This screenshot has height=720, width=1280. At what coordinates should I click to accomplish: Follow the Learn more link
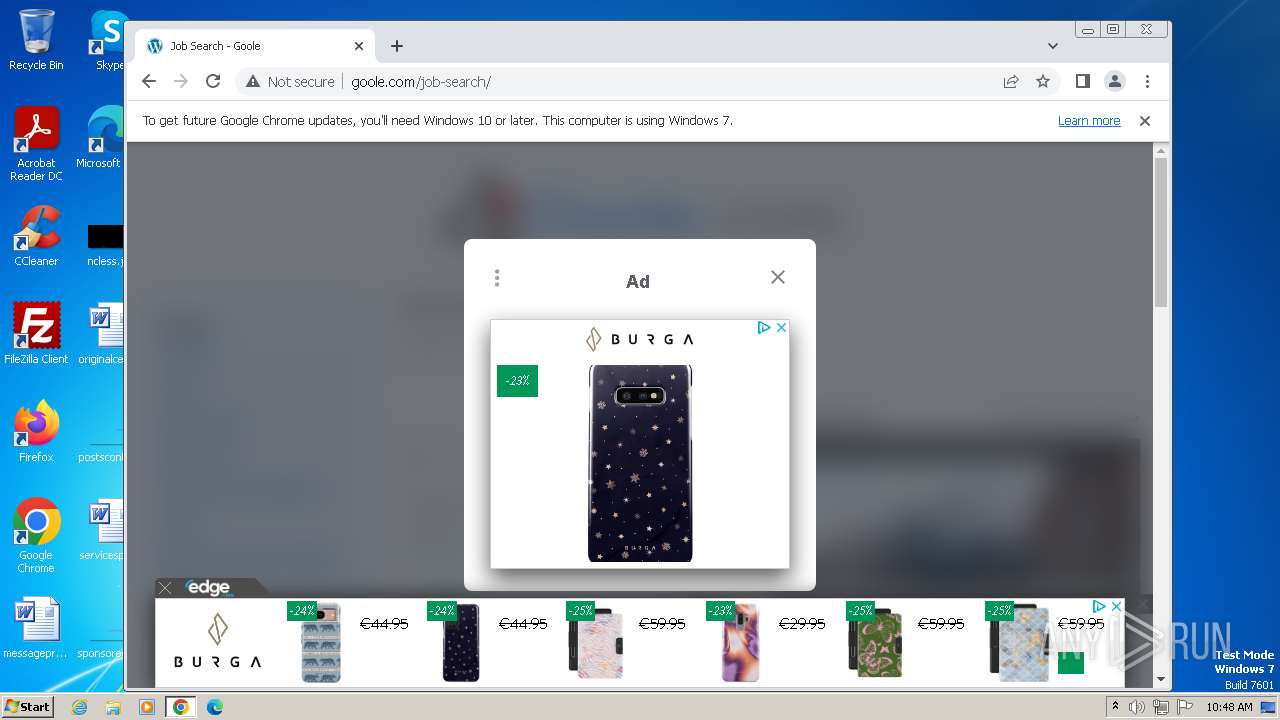(x=1089, y=121)
